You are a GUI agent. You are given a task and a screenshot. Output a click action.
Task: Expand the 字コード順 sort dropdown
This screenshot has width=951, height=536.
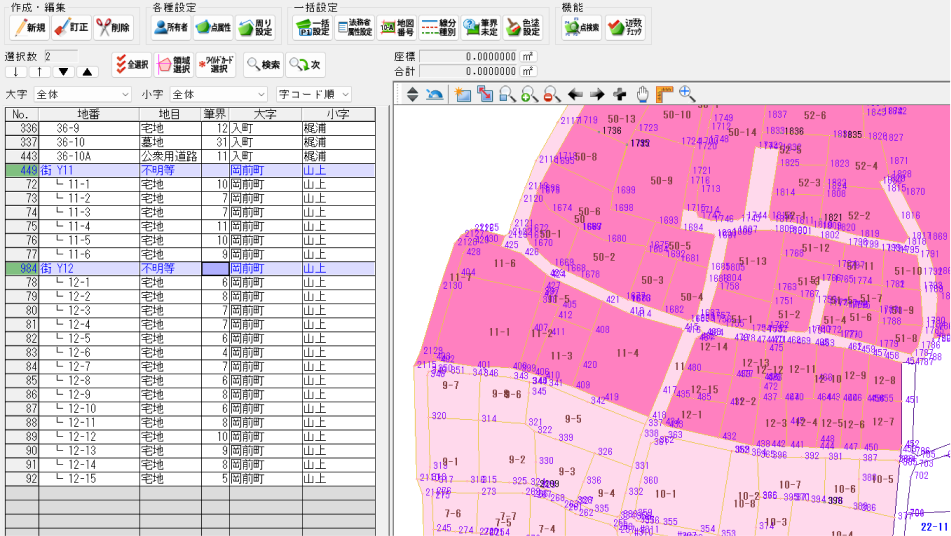(x=314, y=94)
